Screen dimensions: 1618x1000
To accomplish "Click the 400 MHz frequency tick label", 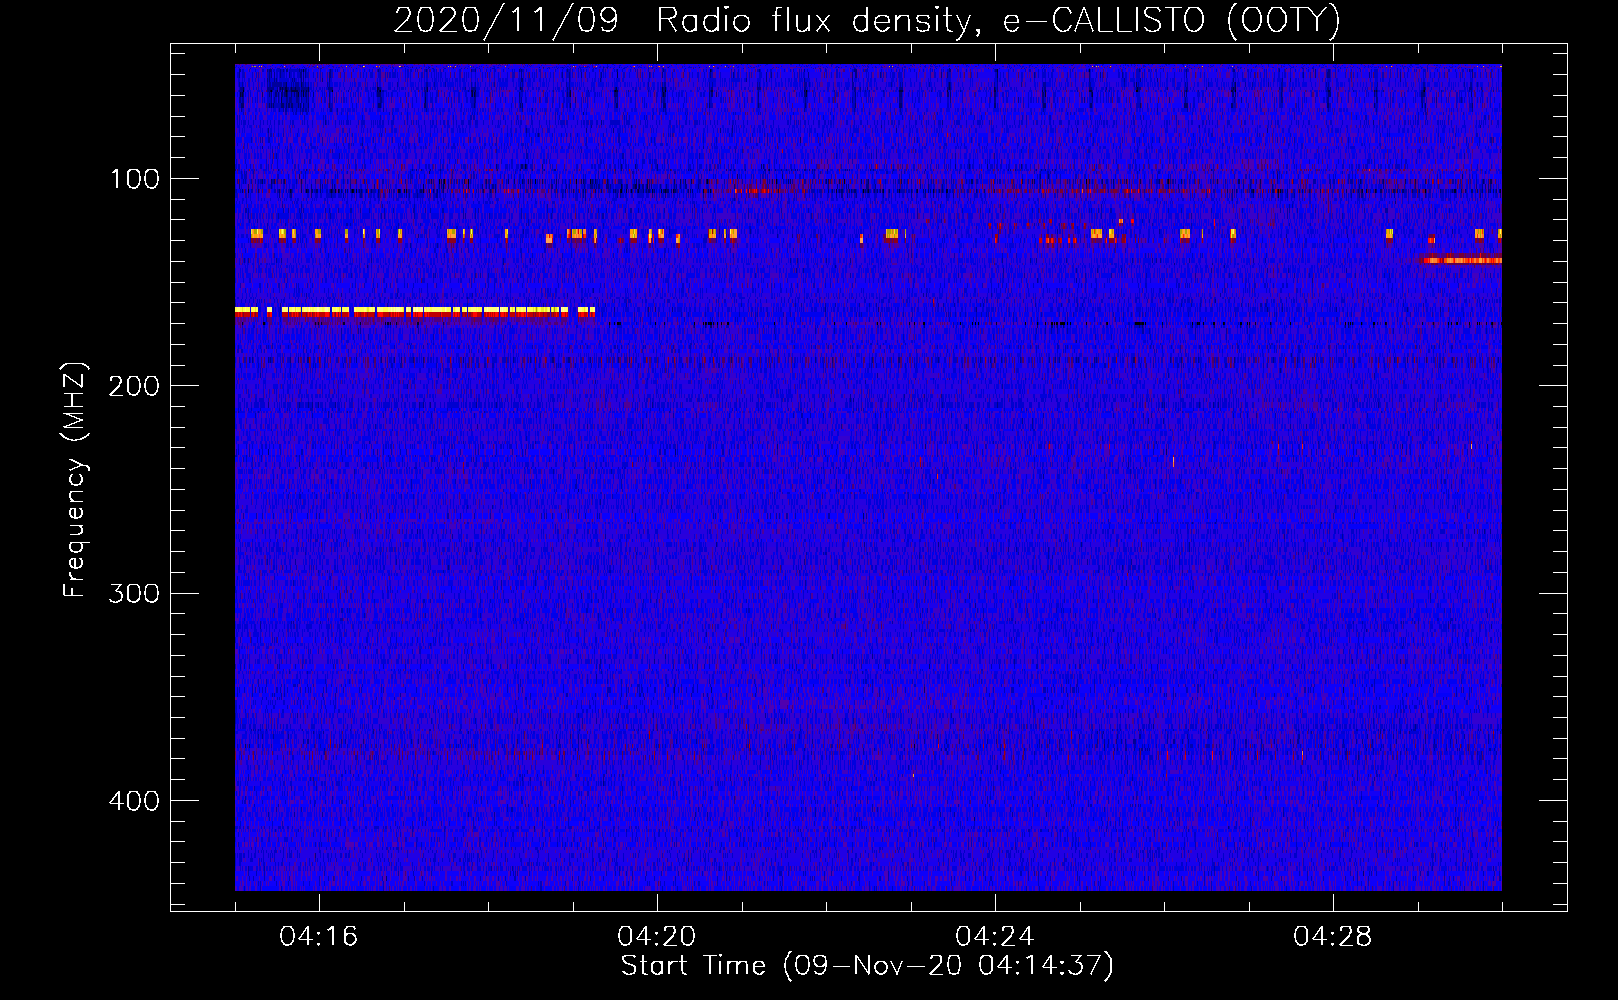I will [134, 801].
